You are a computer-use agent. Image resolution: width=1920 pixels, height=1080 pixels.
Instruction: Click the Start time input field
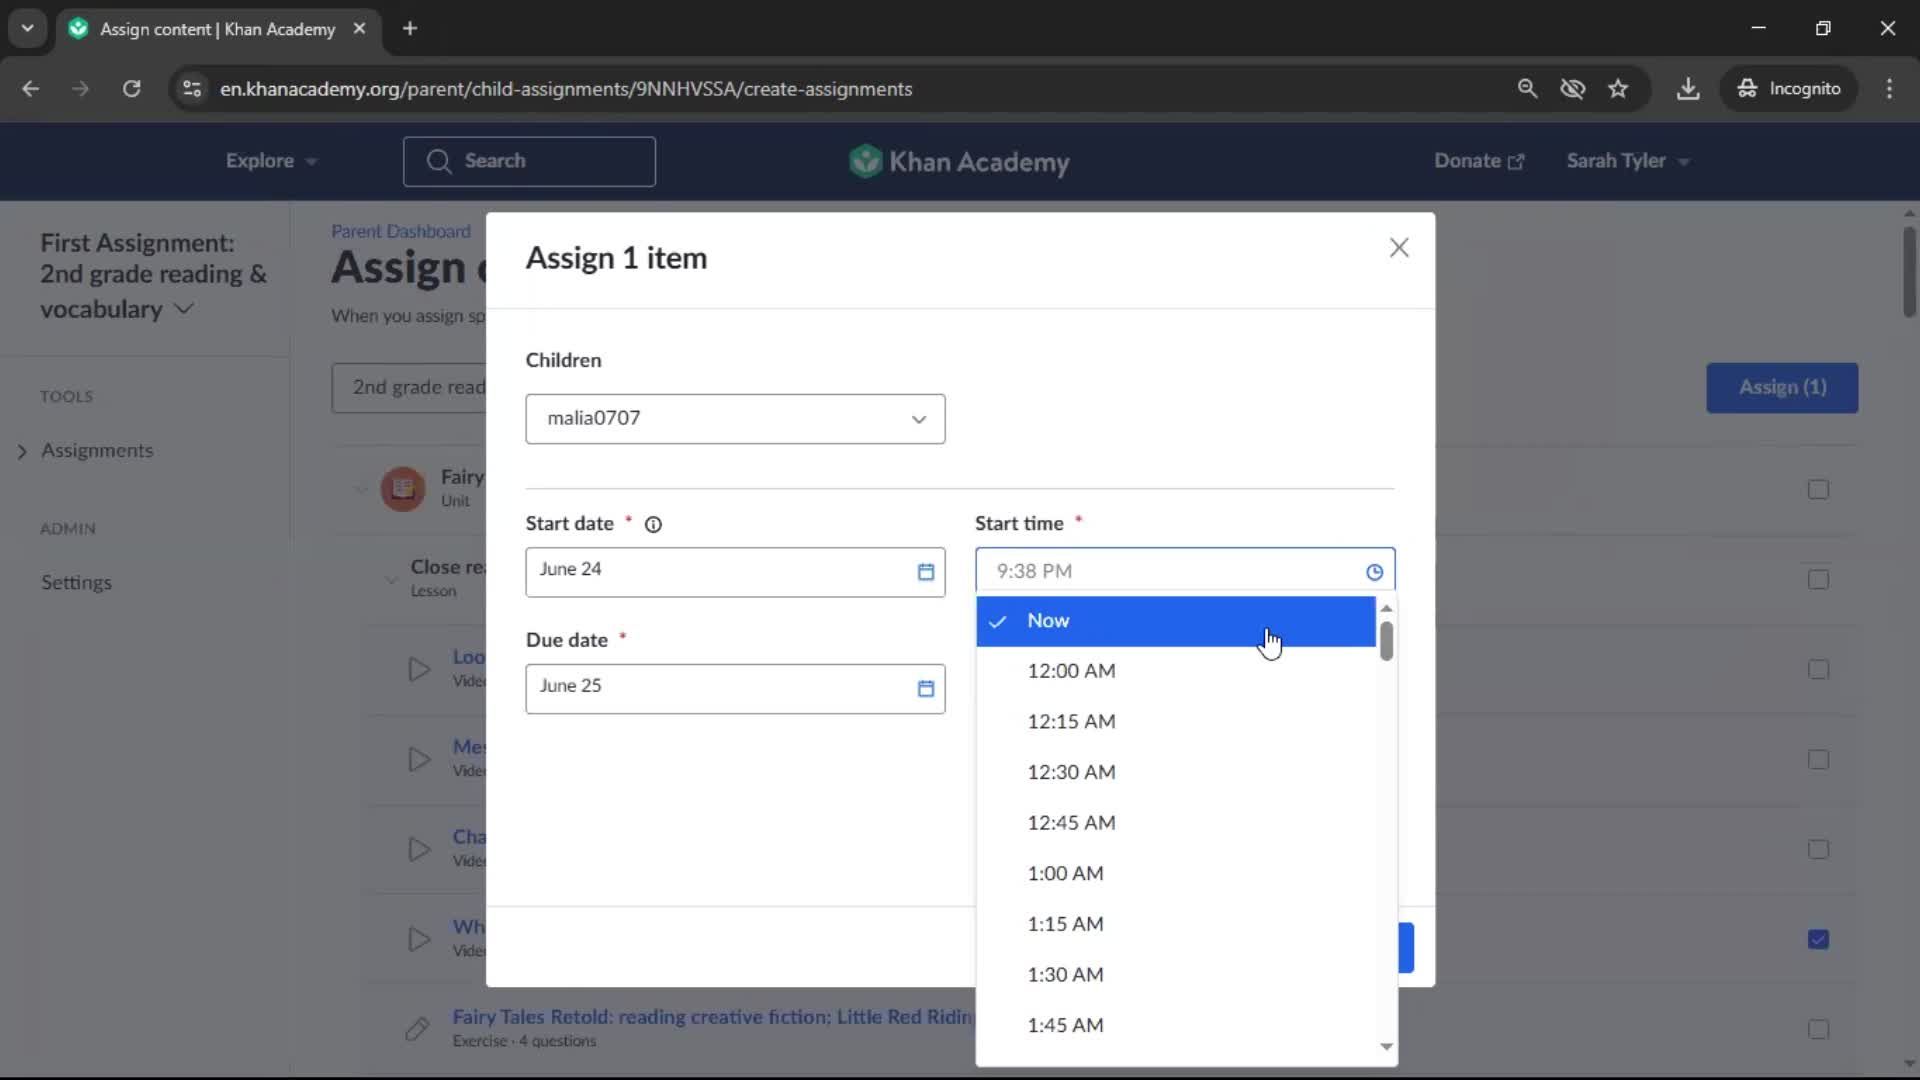(1185, 572)
